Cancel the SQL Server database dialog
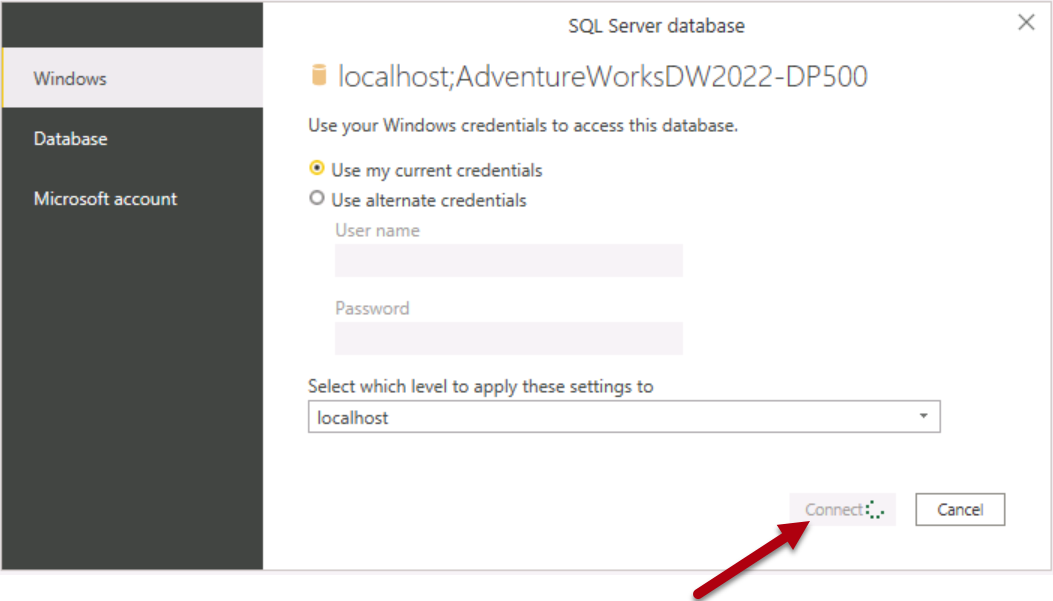This screenshot has width=1053, height=601. coord(960,510)
